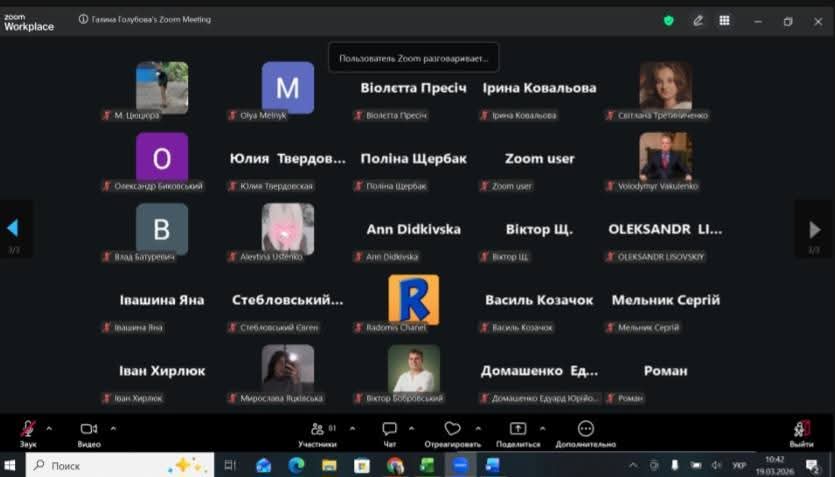Open the grid view layout icon
The height and width of the screenshot is (477, 835).
[725, 20]
